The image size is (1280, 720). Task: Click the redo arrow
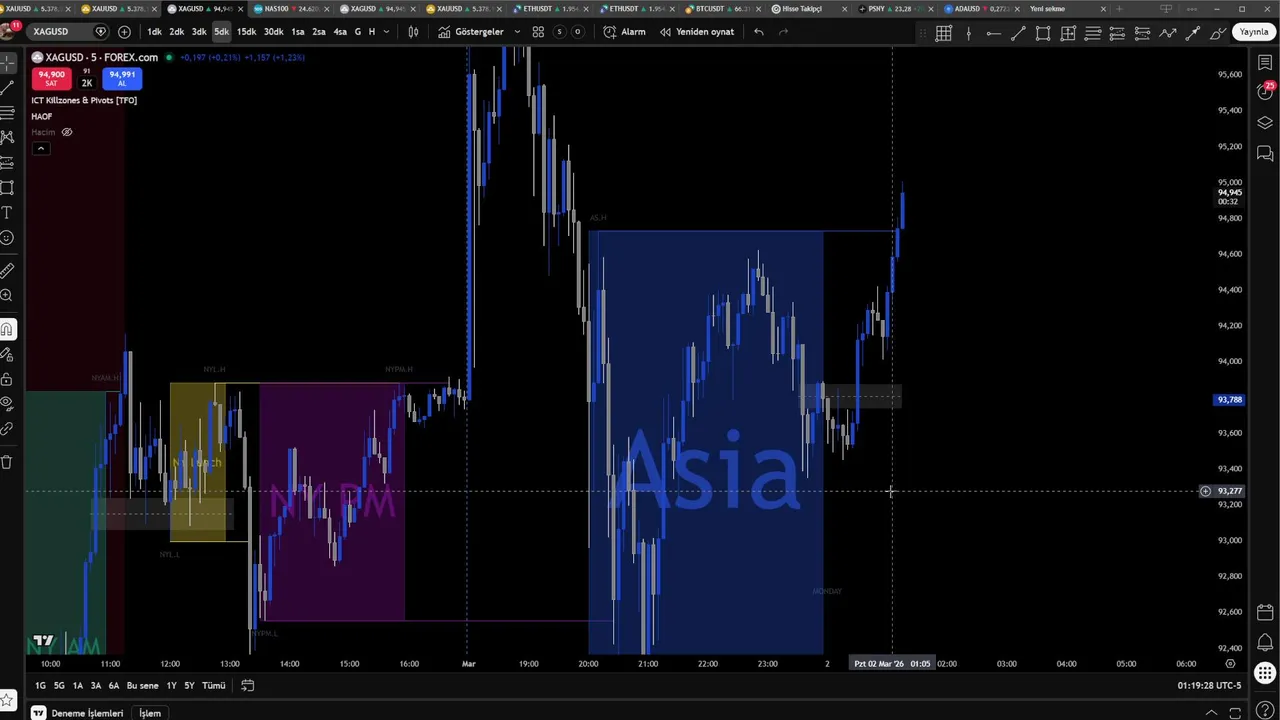(x=783, y=32)
